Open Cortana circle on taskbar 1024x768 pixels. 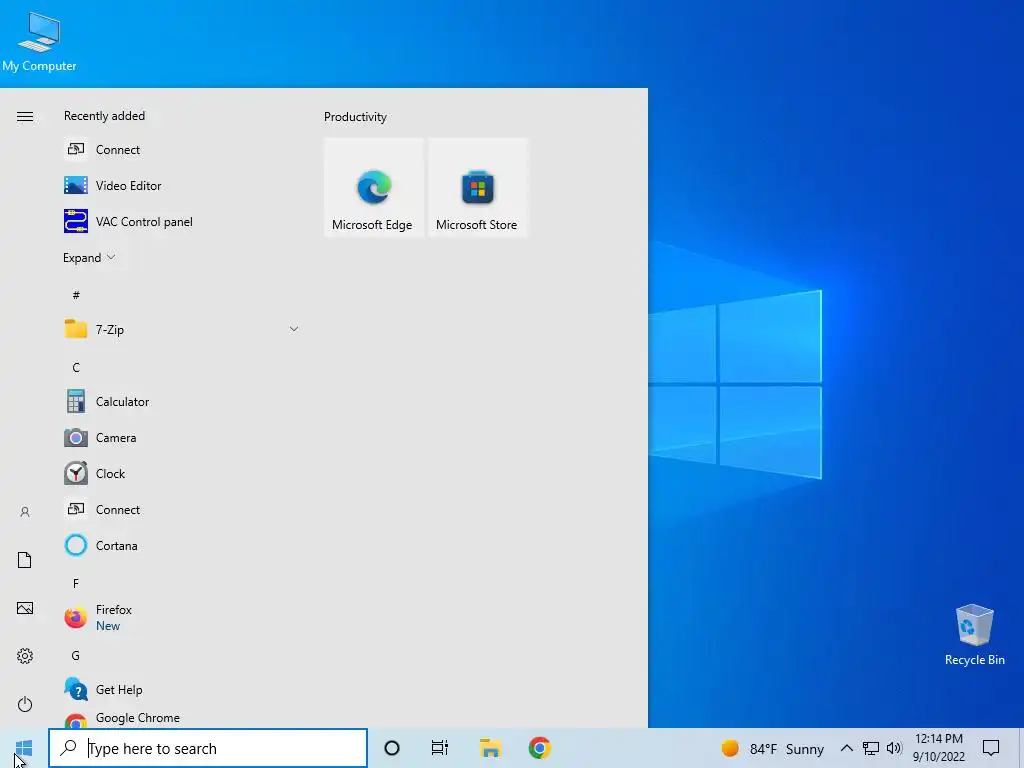[392, 748]
